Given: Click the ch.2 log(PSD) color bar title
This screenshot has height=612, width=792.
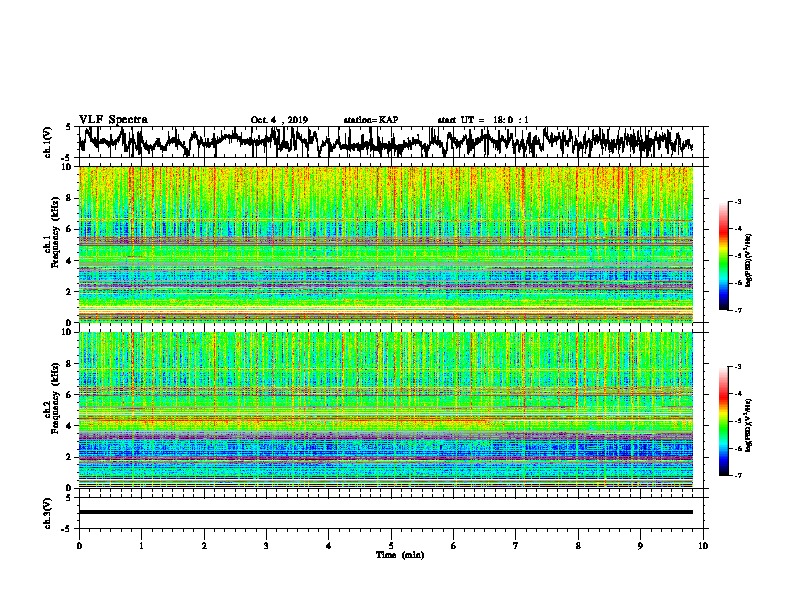Looking at the screenshot, I should pos(749,425).
